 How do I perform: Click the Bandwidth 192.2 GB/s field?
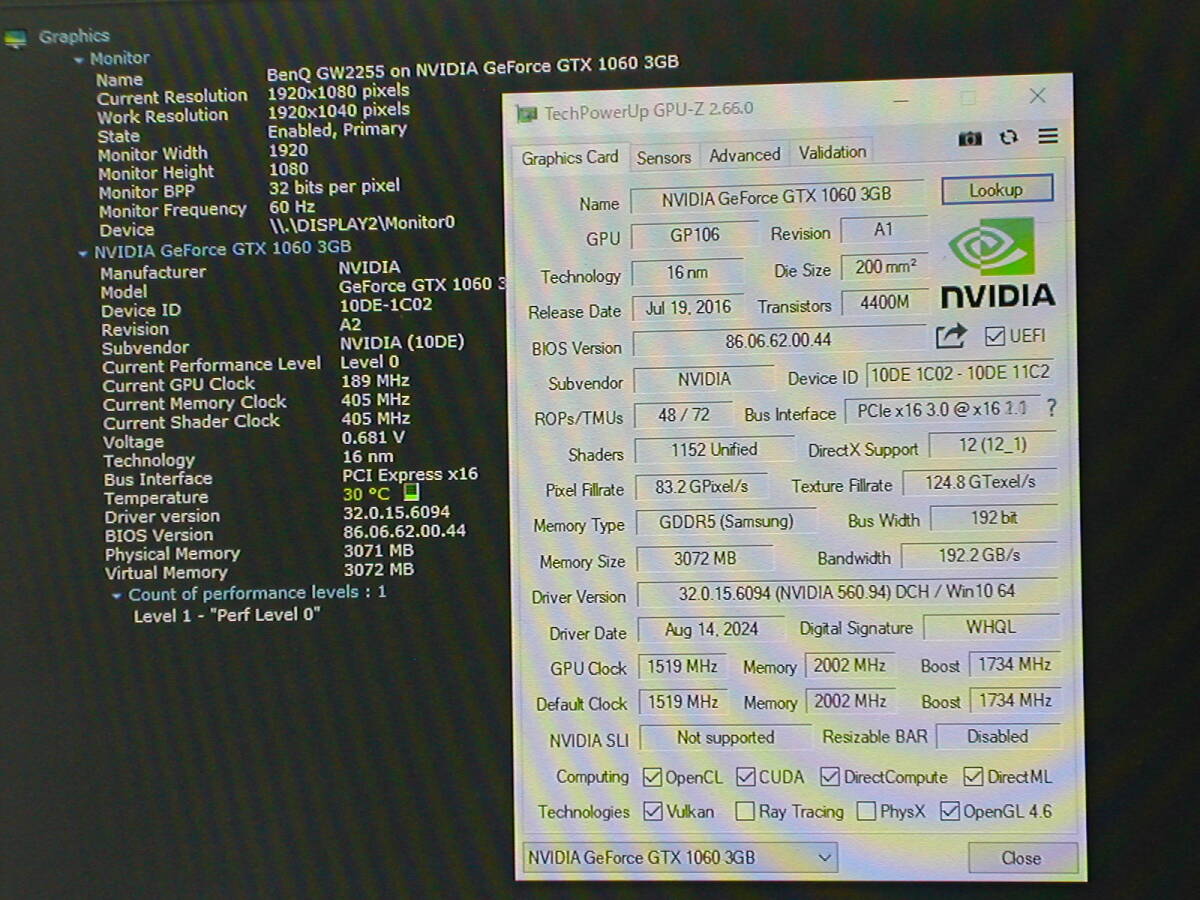[979, 554]
